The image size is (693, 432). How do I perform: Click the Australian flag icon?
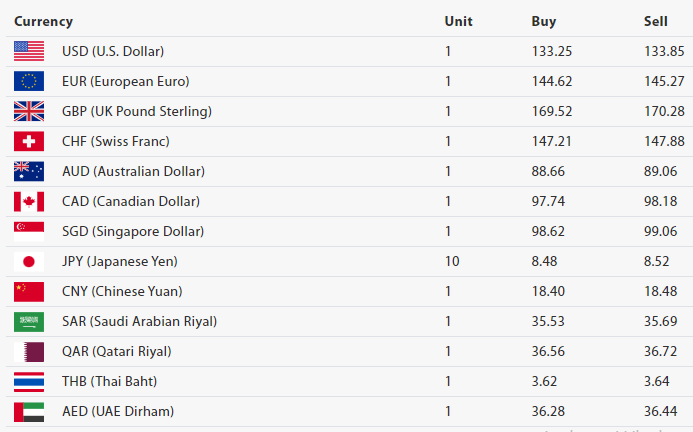tap(29, 171)
